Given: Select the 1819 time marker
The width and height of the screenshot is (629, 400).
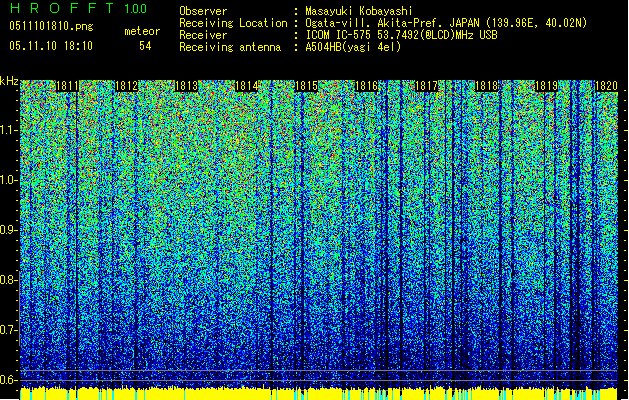Looking at the screenshot, I should tap(546, 86).
